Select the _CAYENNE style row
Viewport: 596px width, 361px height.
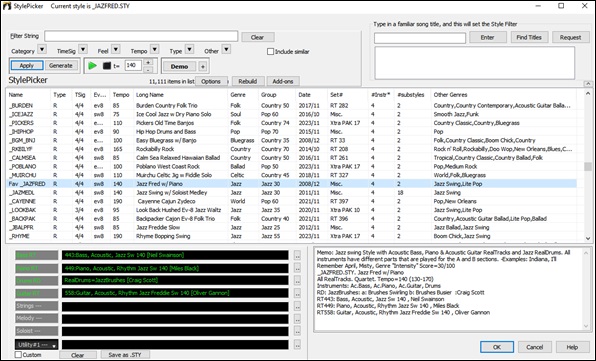(292, 201)
